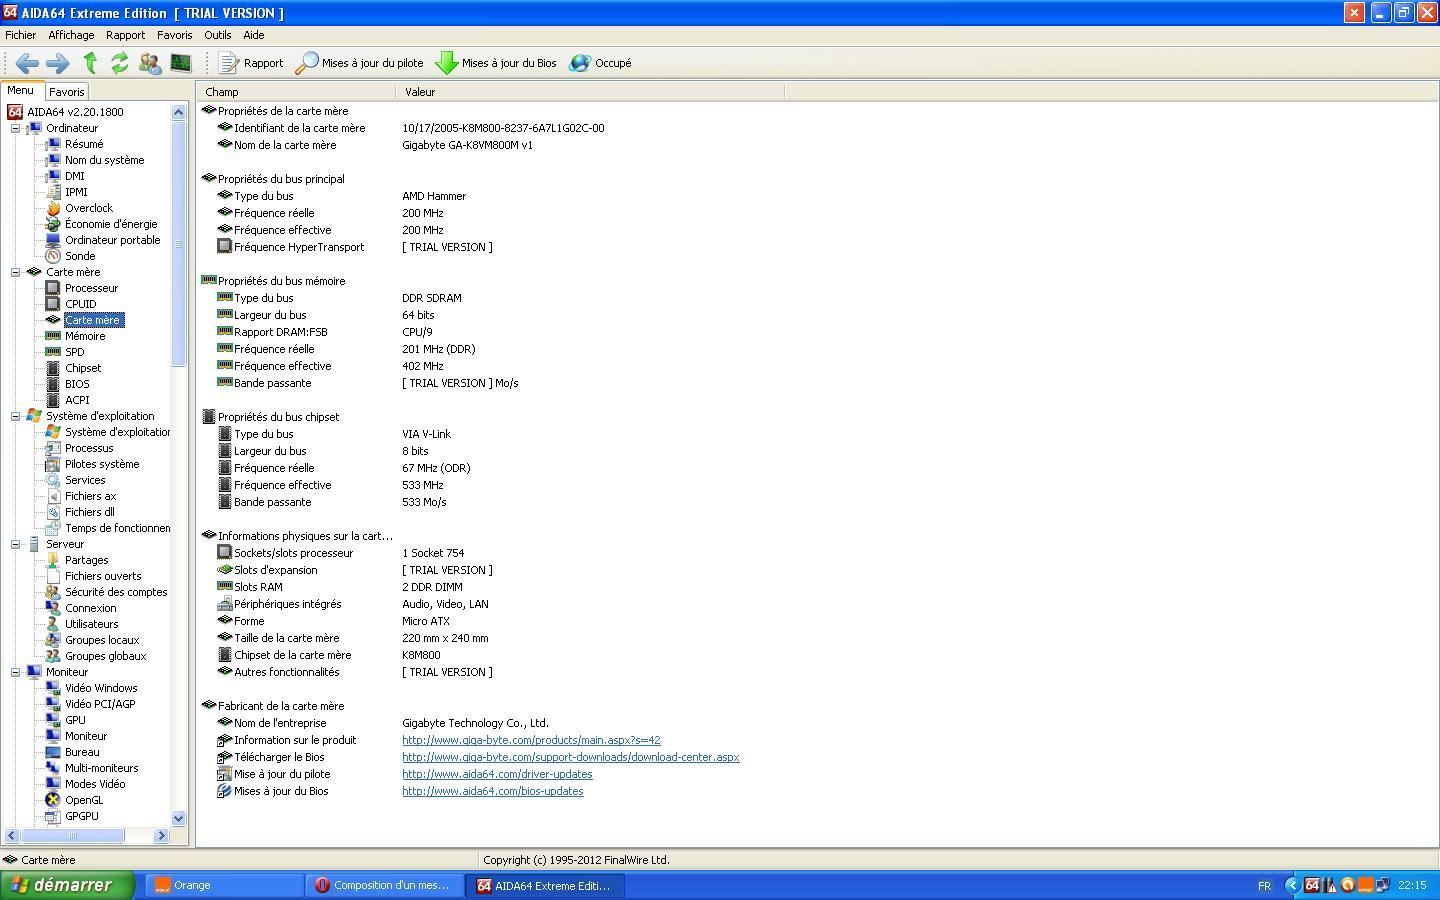Switch to Orange taskbar window
The height and width of the screenshot is (900, 1440).
click(x=225, y=885)
